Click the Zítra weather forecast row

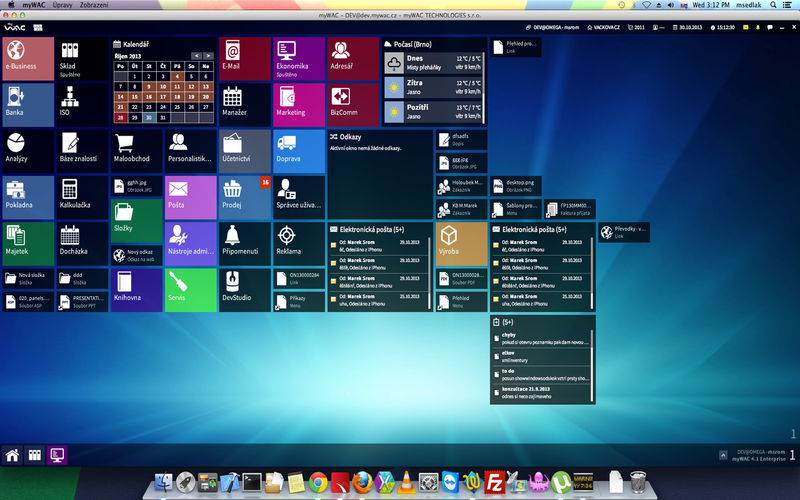pyautogui.click(x=433, y=87)
